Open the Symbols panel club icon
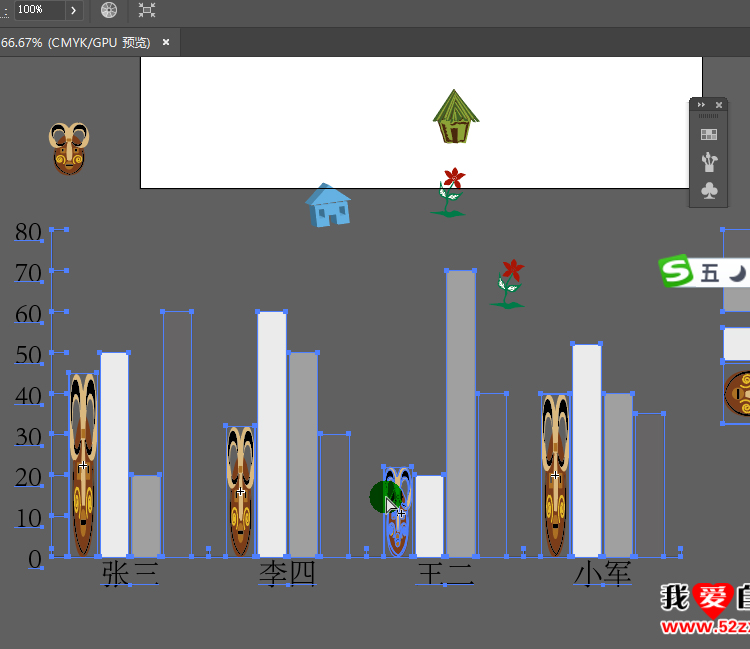The height and width of the screenshot is (649, 750). [x=709, y=191]
